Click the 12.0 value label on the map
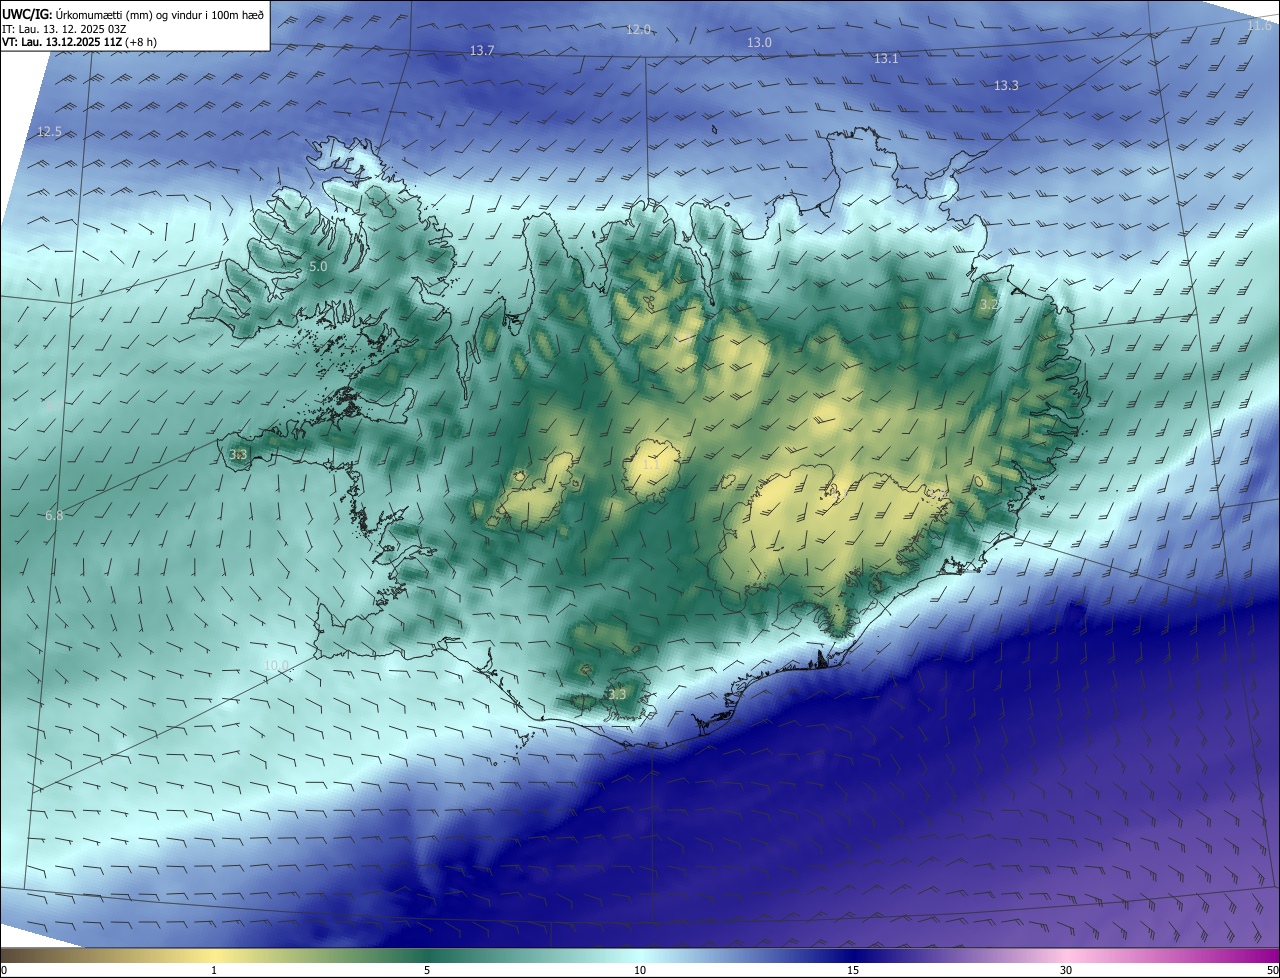Viewport: 1280px width, 978px height. pyautogui.click(x=638, y=29)
